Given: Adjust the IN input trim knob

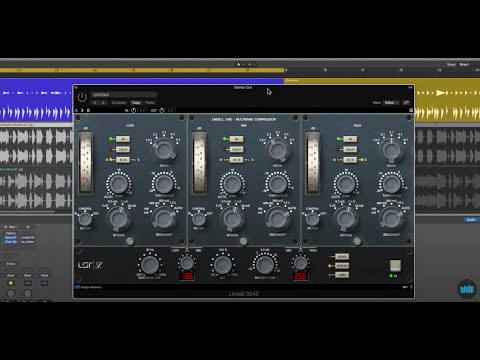Looking at the screenshot, I should pyautogui.click(x=133, y=110).
